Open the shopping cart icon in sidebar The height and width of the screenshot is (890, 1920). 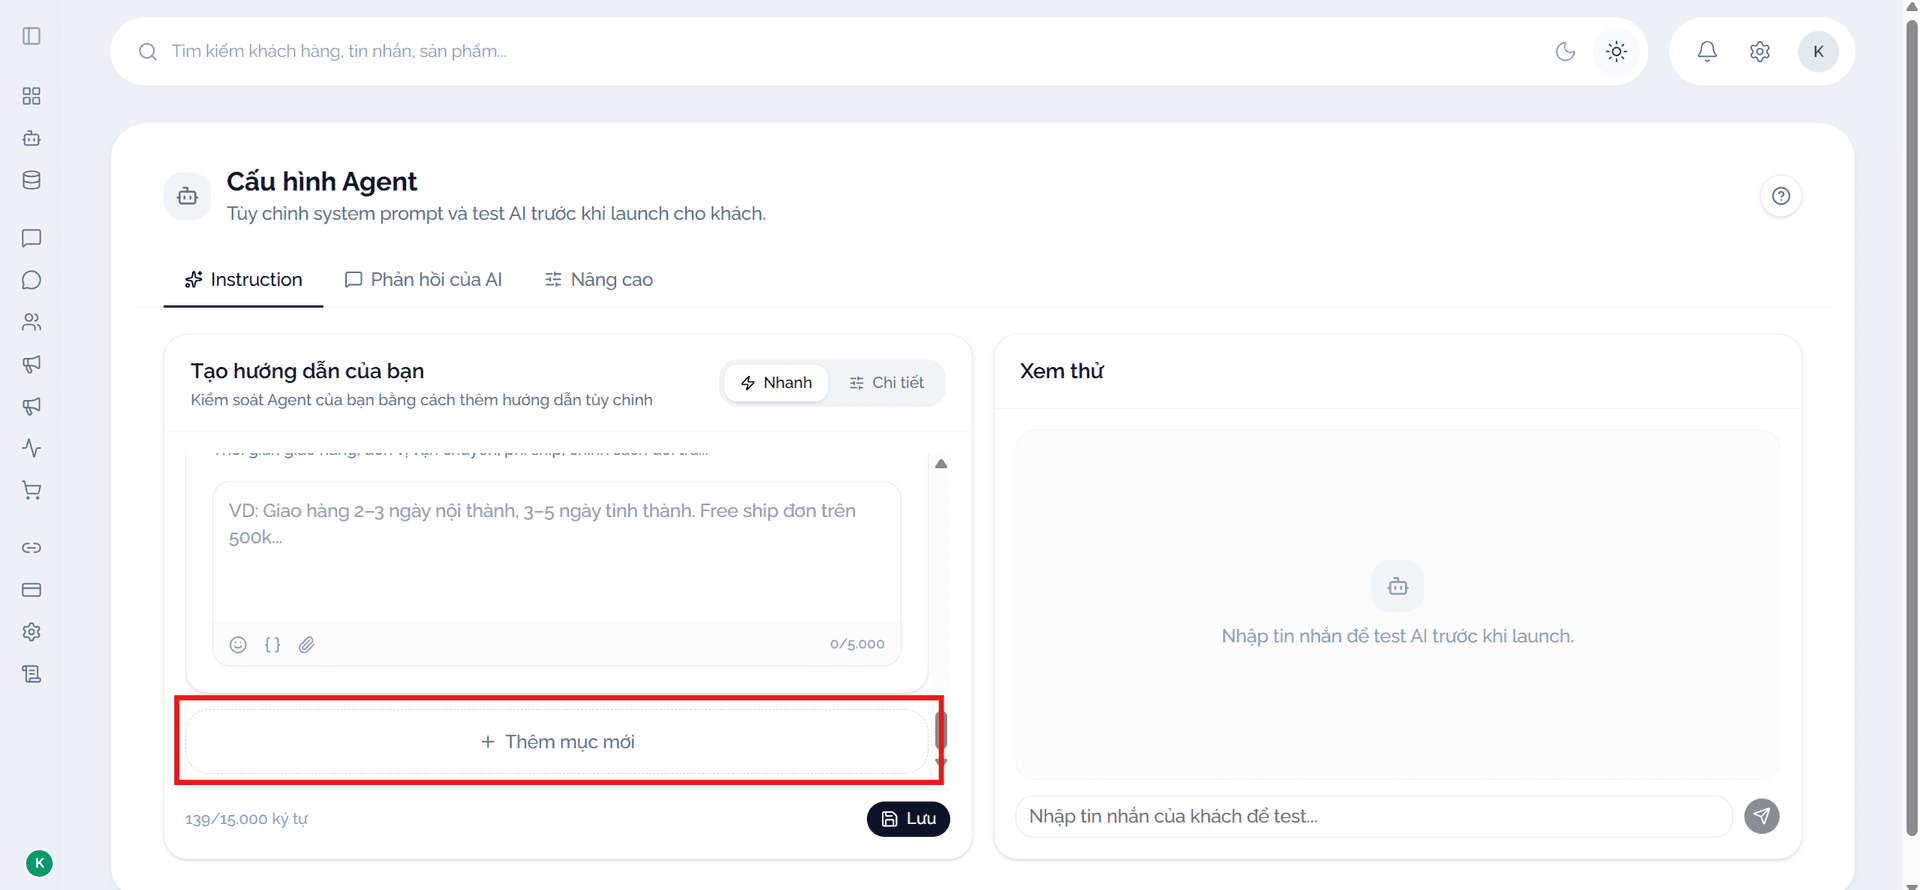coord(32,490)
